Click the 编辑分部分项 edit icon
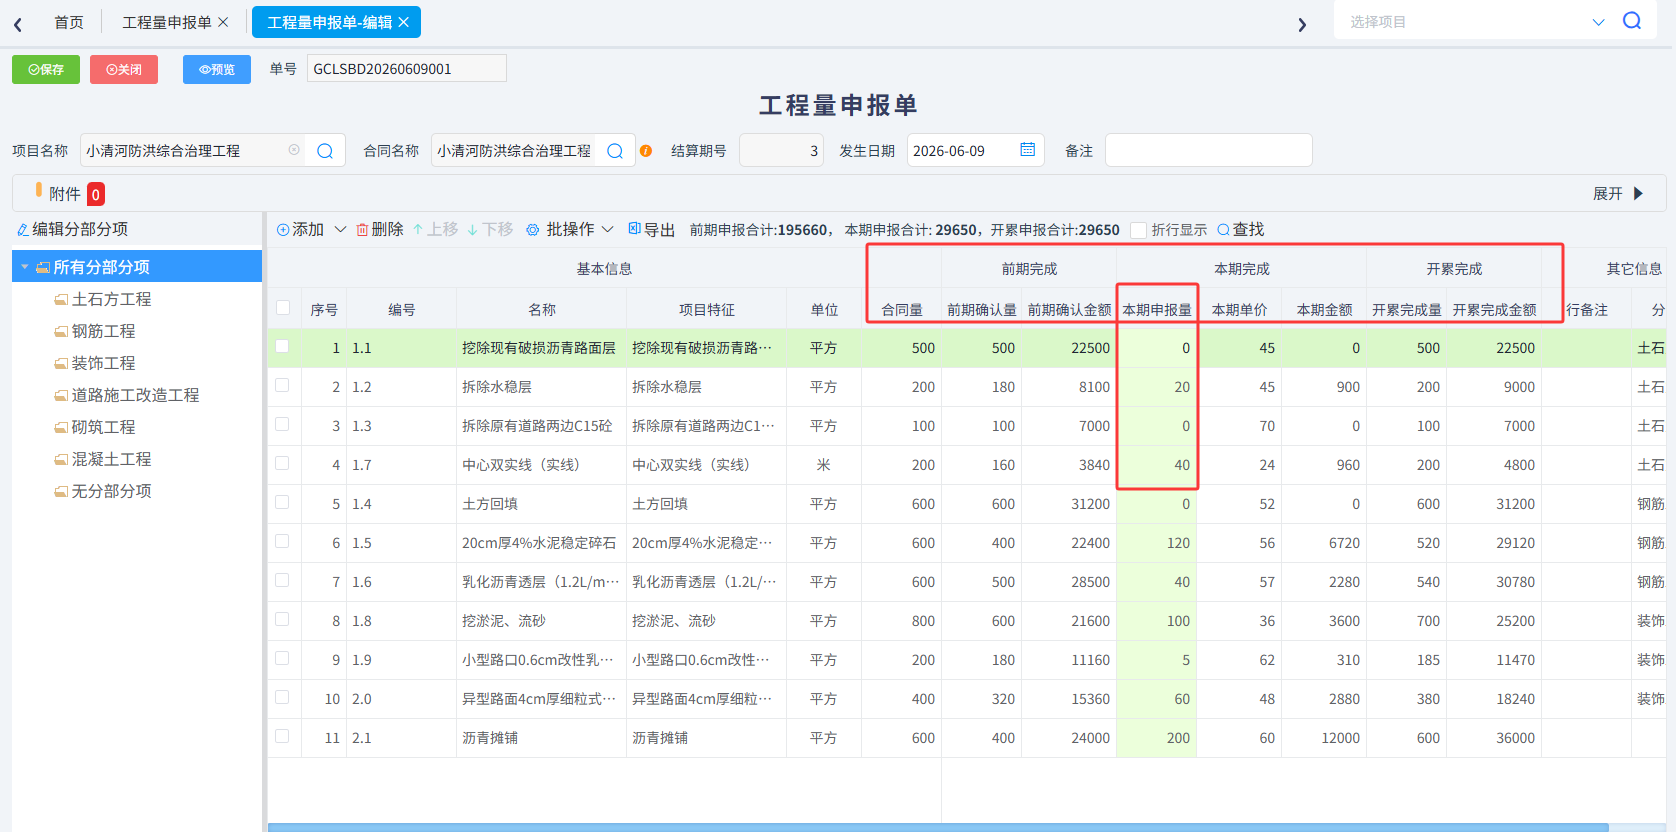 click(22, 230)
